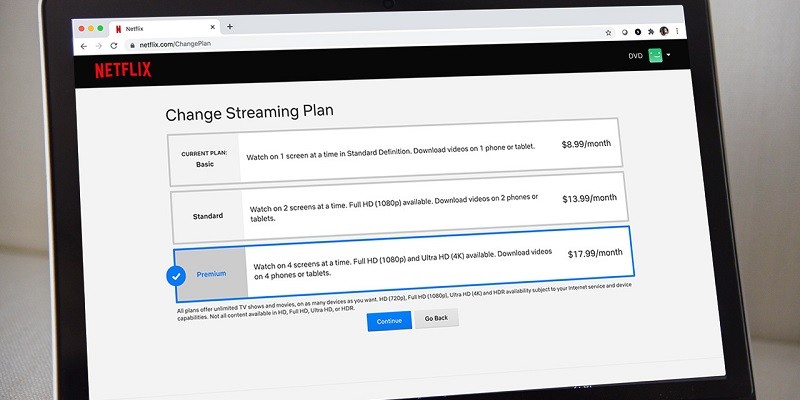
Task: Open the DVD link in header
Action: tap(635, 56)
